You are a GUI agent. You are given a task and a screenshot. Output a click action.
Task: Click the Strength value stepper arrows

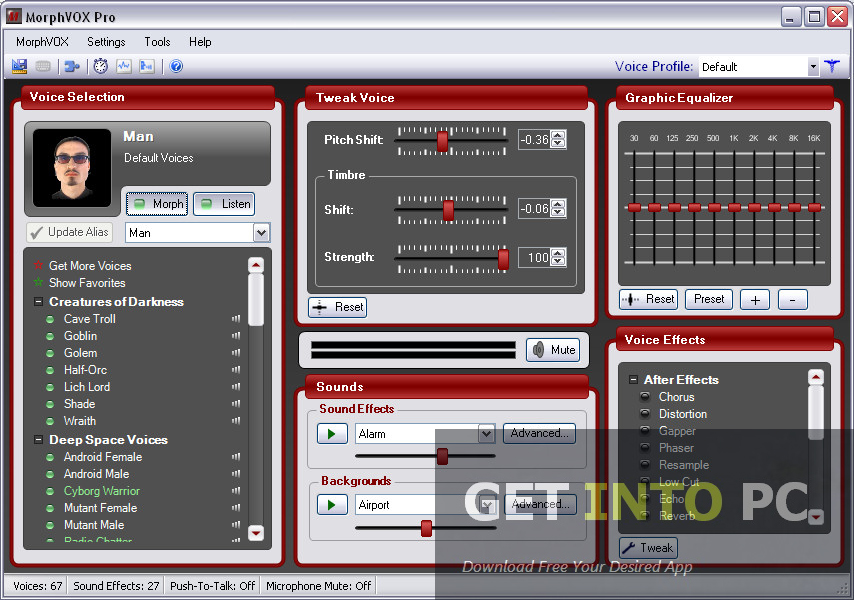click(558, 257)
